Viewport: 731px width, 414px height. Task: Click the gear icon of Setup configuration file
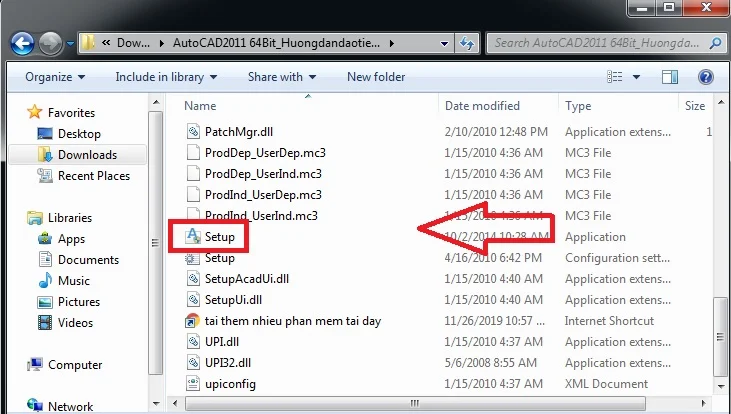tap(193, 258)
